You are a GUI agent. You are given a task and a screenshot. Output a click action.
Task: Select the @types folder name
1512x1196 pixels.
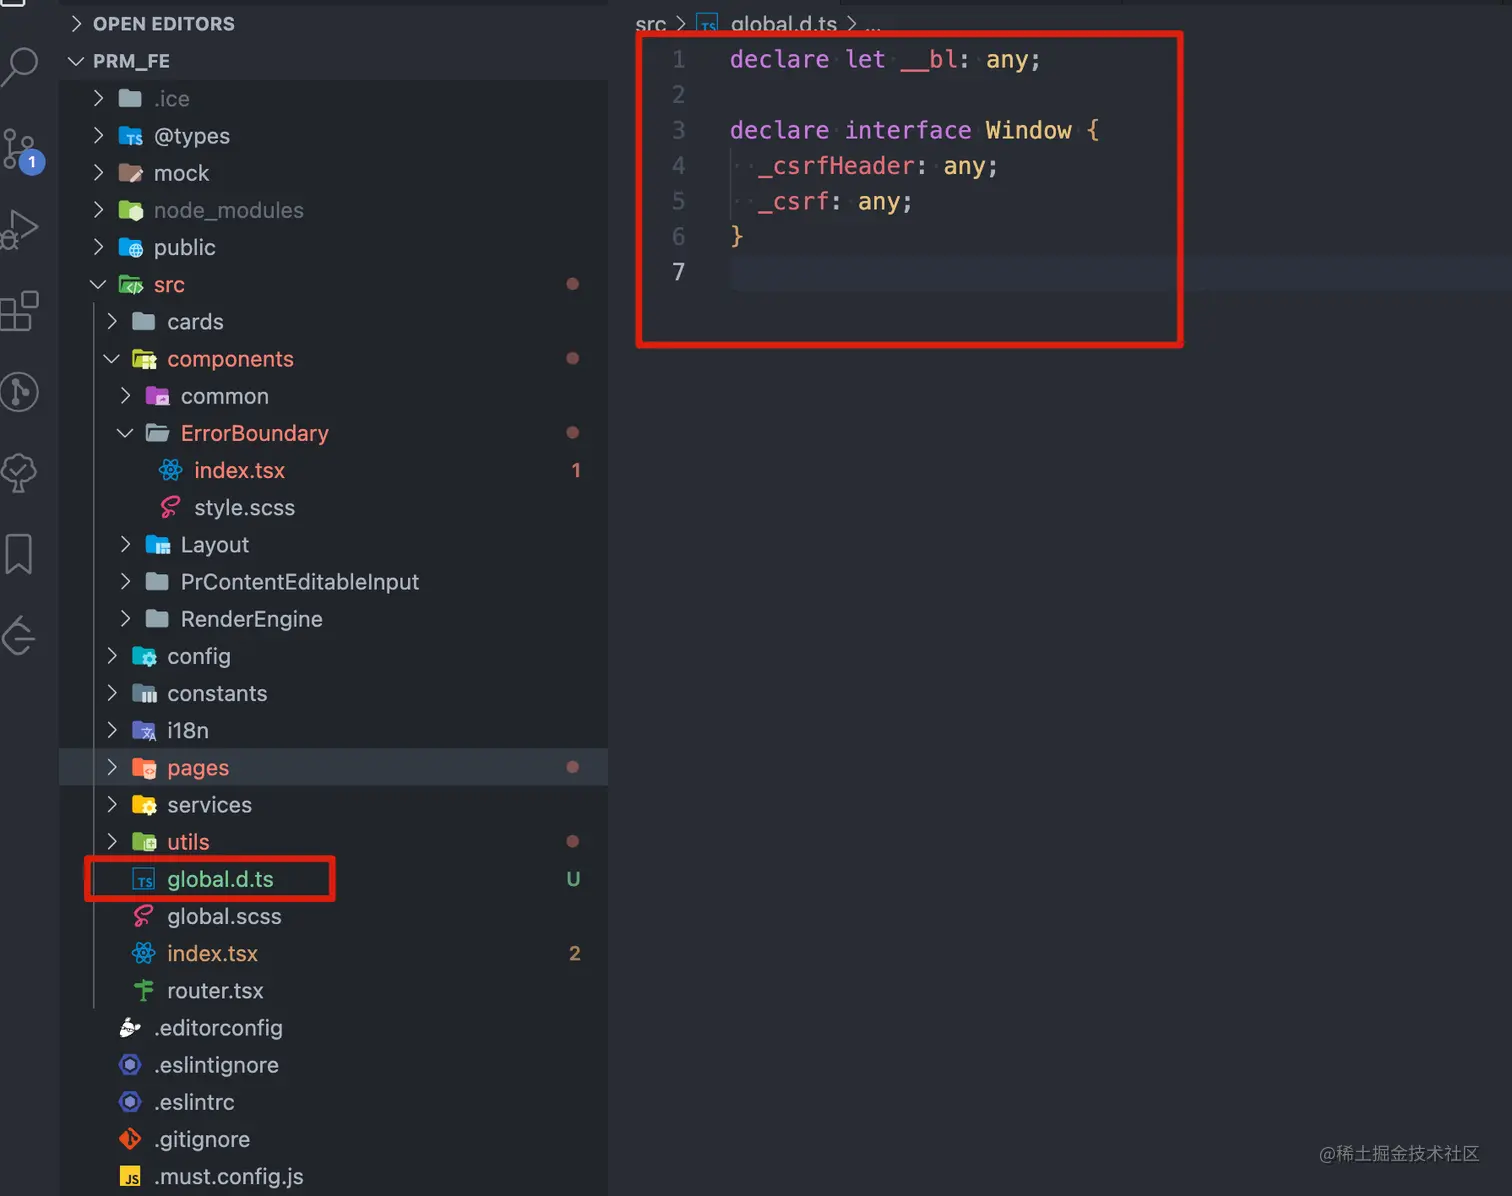coord(192,136)
